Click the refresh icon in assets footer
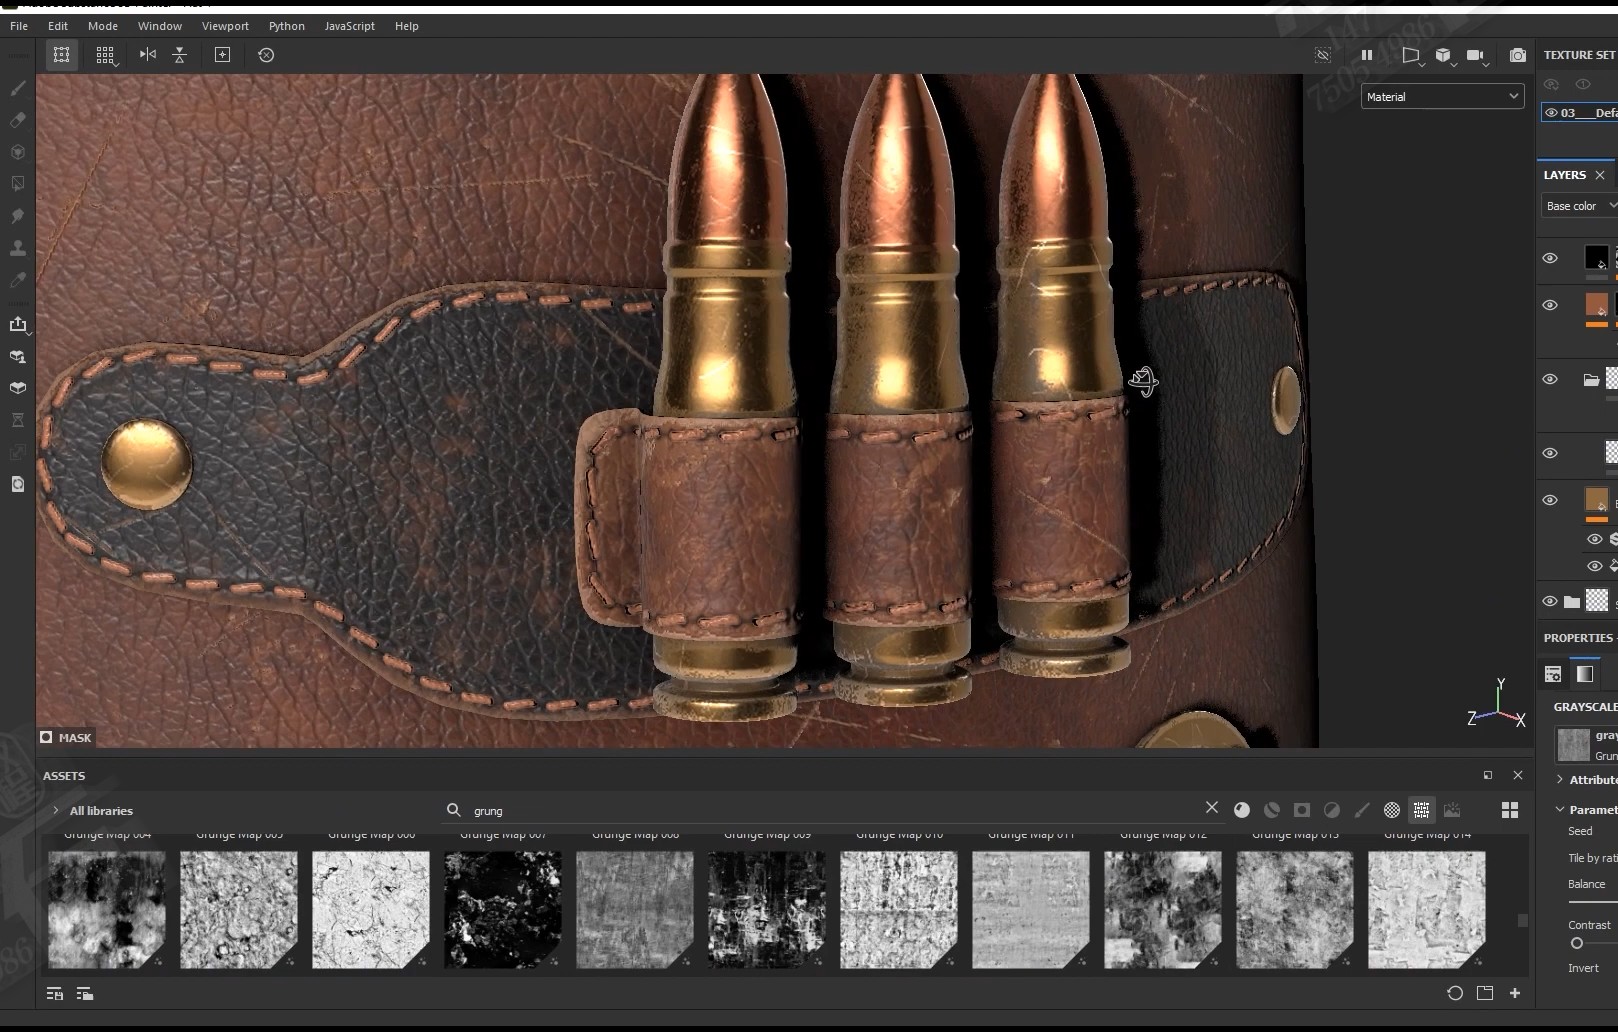This screenshot has width=1618, height=1032. click(1455, 993)
